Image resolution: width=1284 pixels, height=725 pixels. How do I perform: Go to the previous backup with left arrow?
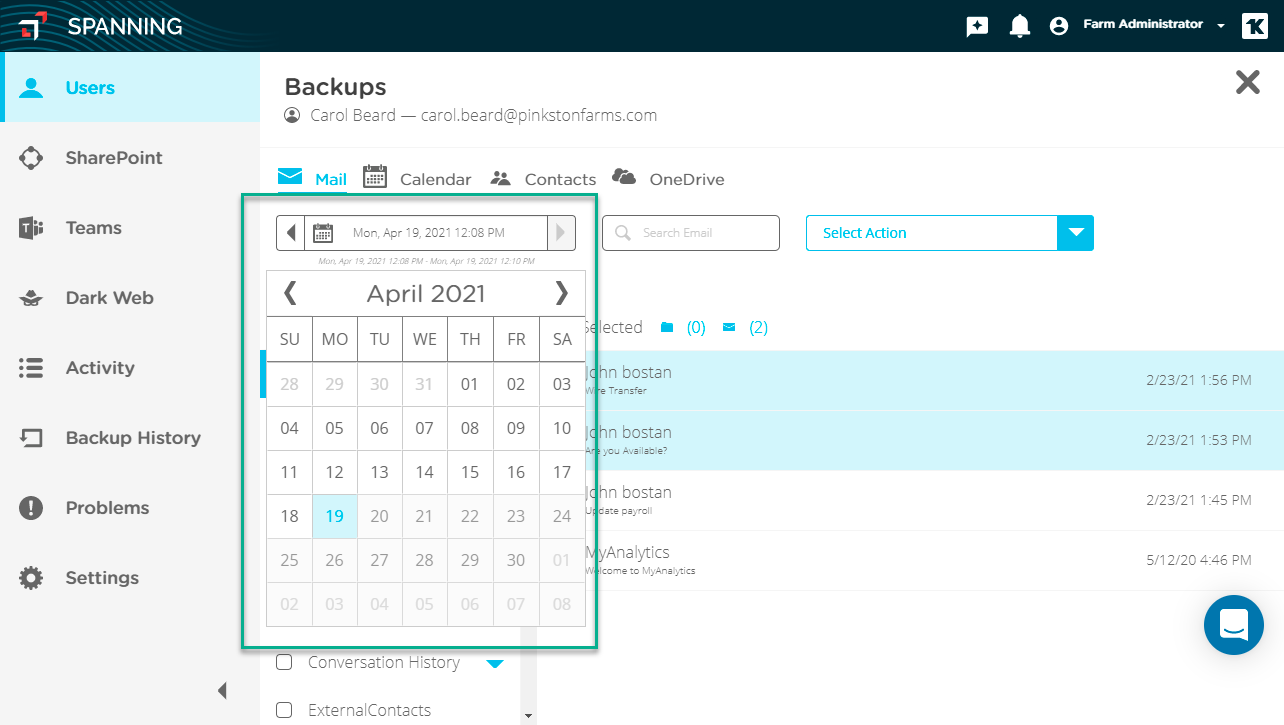tap(290, 233)
